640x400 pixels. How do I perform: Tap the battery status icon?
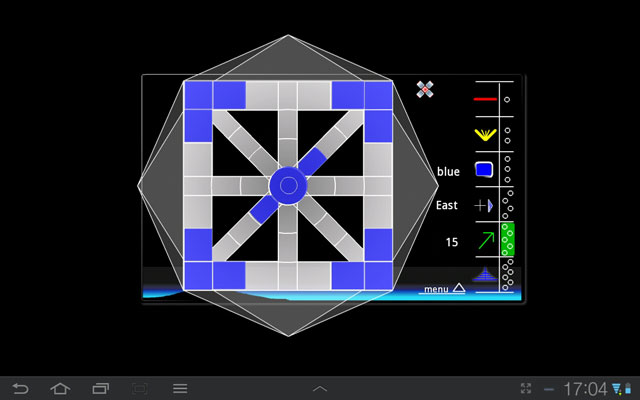point(628,389)
